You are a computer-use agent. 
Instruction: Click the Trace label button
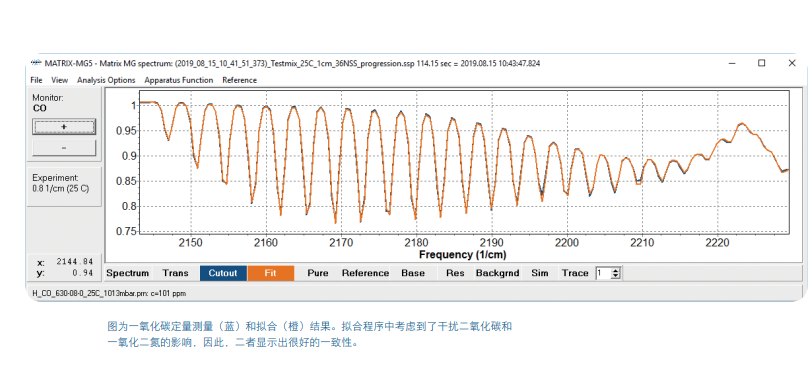coord(575,273)
